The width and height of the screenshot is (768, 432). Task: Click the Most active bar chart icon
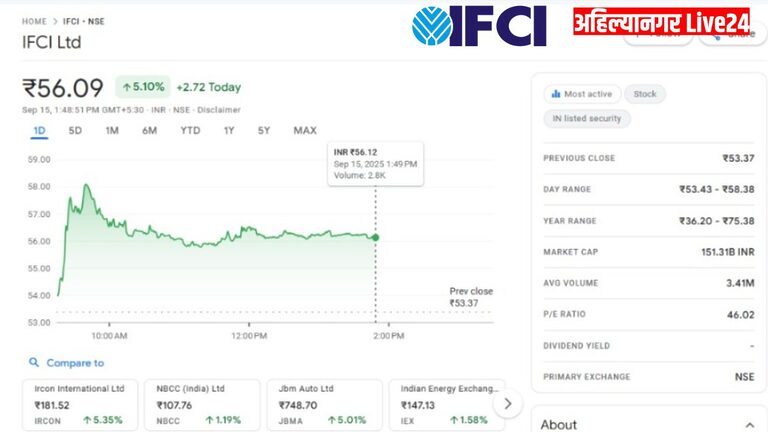[555, 94]
